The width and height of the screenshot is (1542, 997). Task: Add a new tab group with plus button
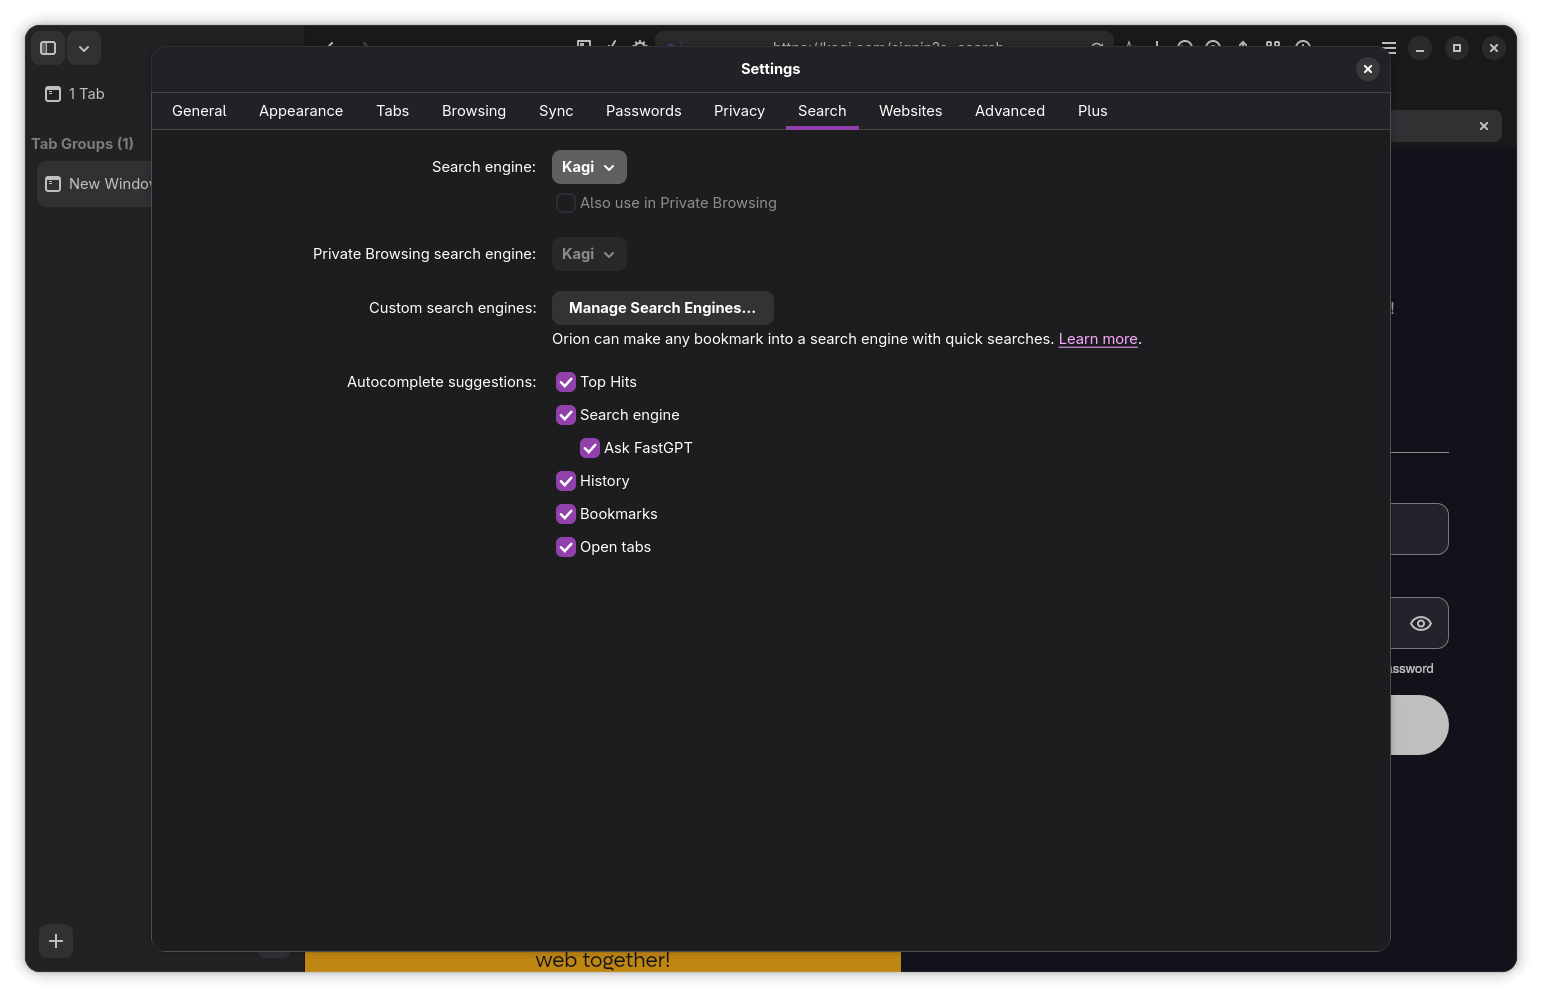(56, 941)
